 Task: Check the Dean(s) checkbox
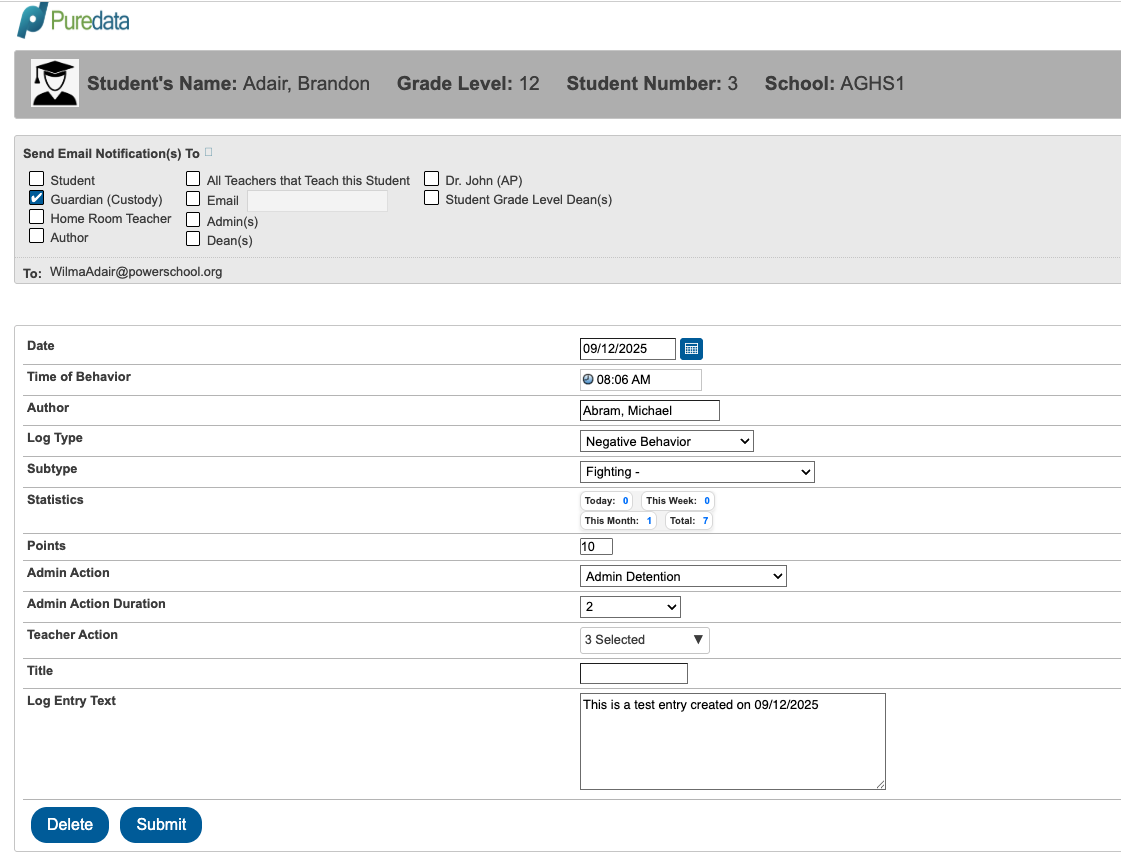pos(193,239)
